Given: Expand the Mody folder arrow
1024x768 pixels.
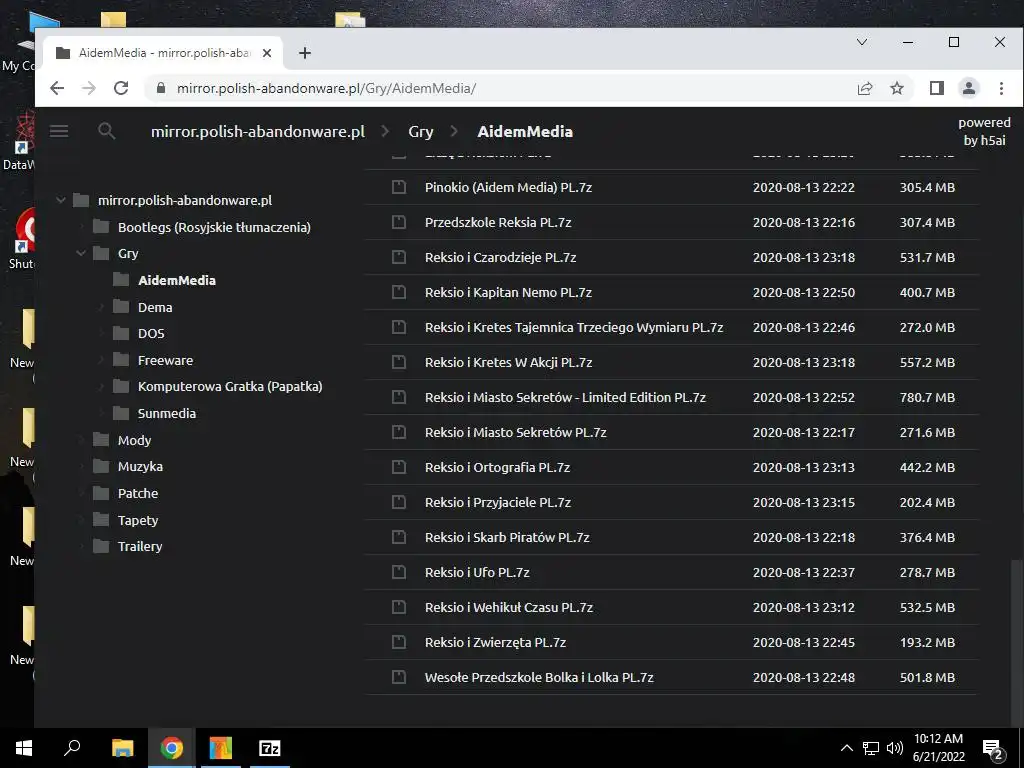Looking at the screenshot, I should [x=81, y=440].
